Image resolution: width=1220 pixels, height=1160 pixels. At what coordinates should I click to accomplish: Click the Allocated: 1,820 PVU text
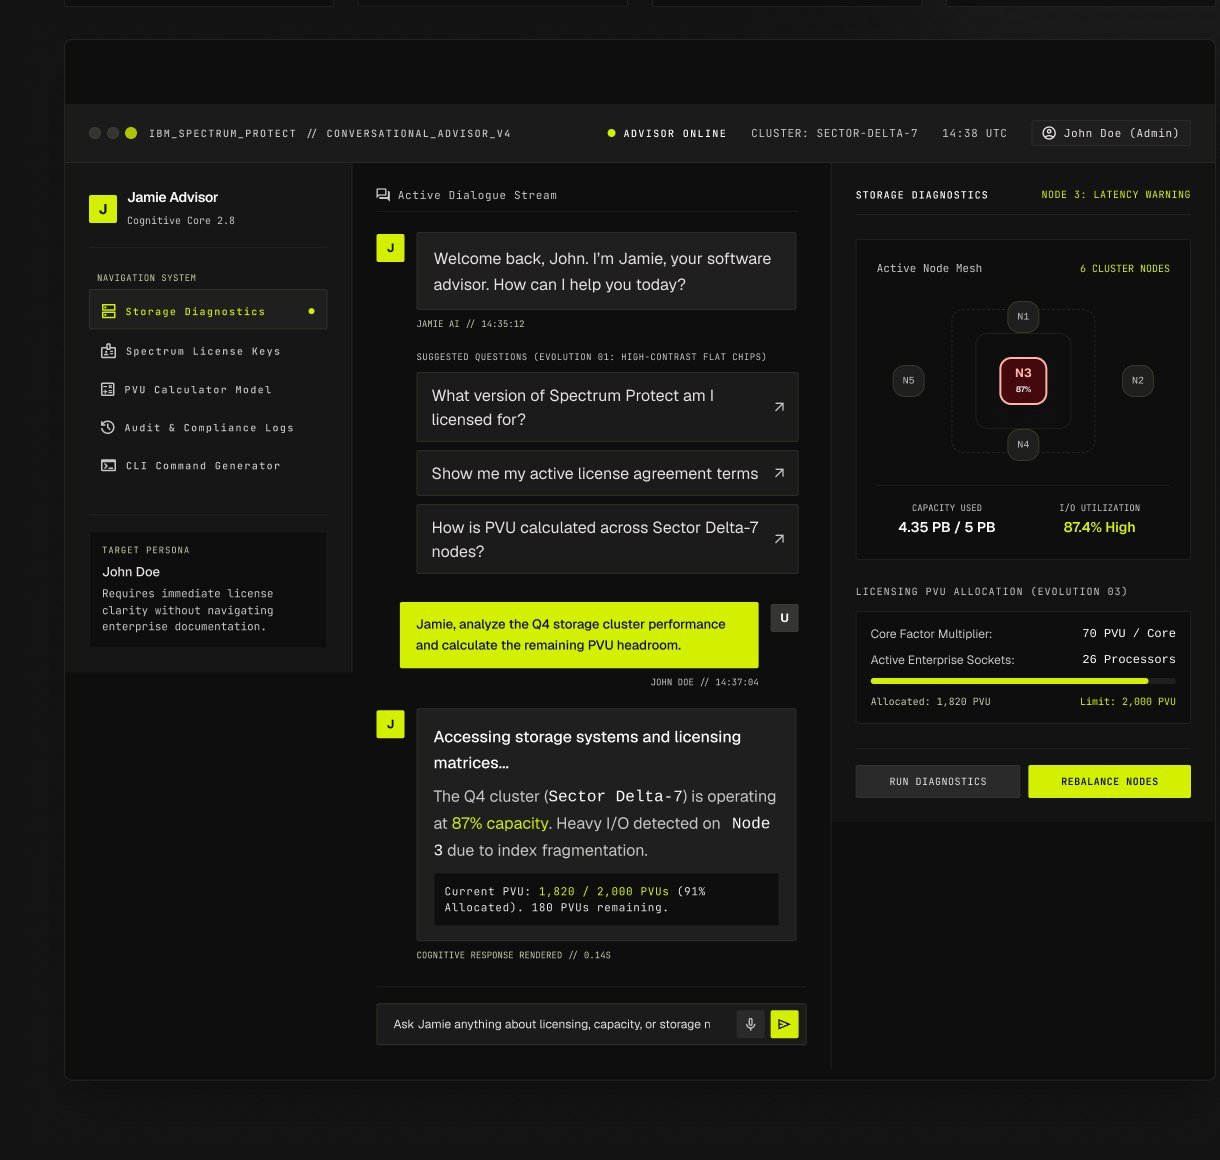931,702
